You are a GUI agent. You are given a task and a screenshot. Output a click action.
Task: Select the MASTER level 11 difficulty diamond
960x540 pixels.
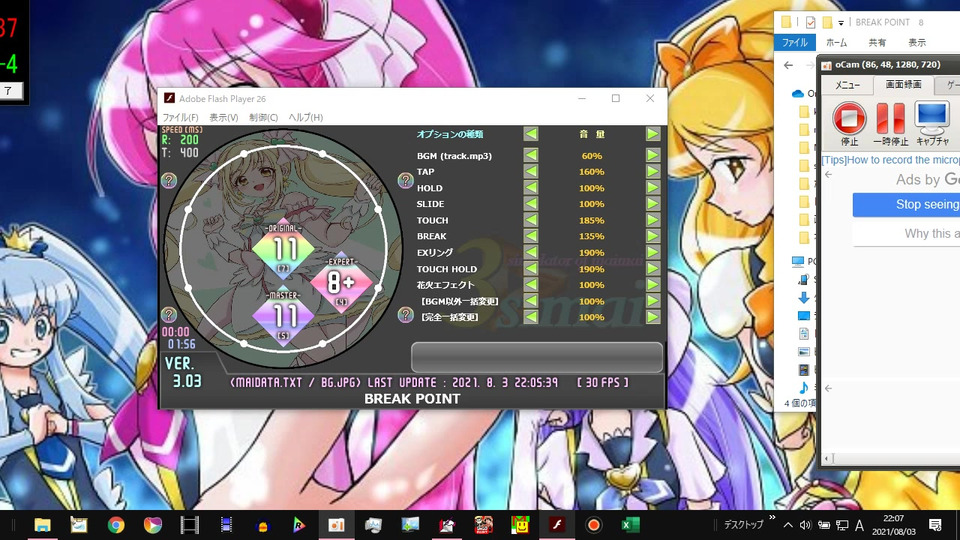coord(283,317)
